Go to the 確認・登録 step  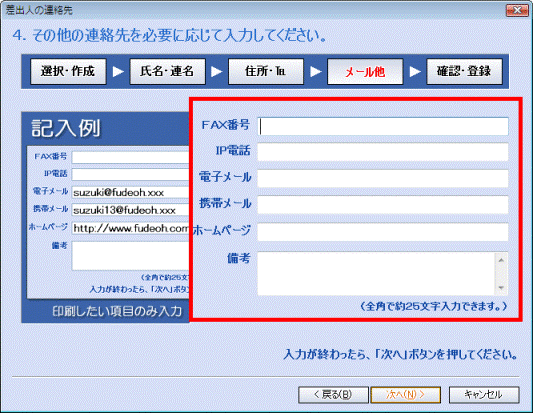click(x=464, y=71)
